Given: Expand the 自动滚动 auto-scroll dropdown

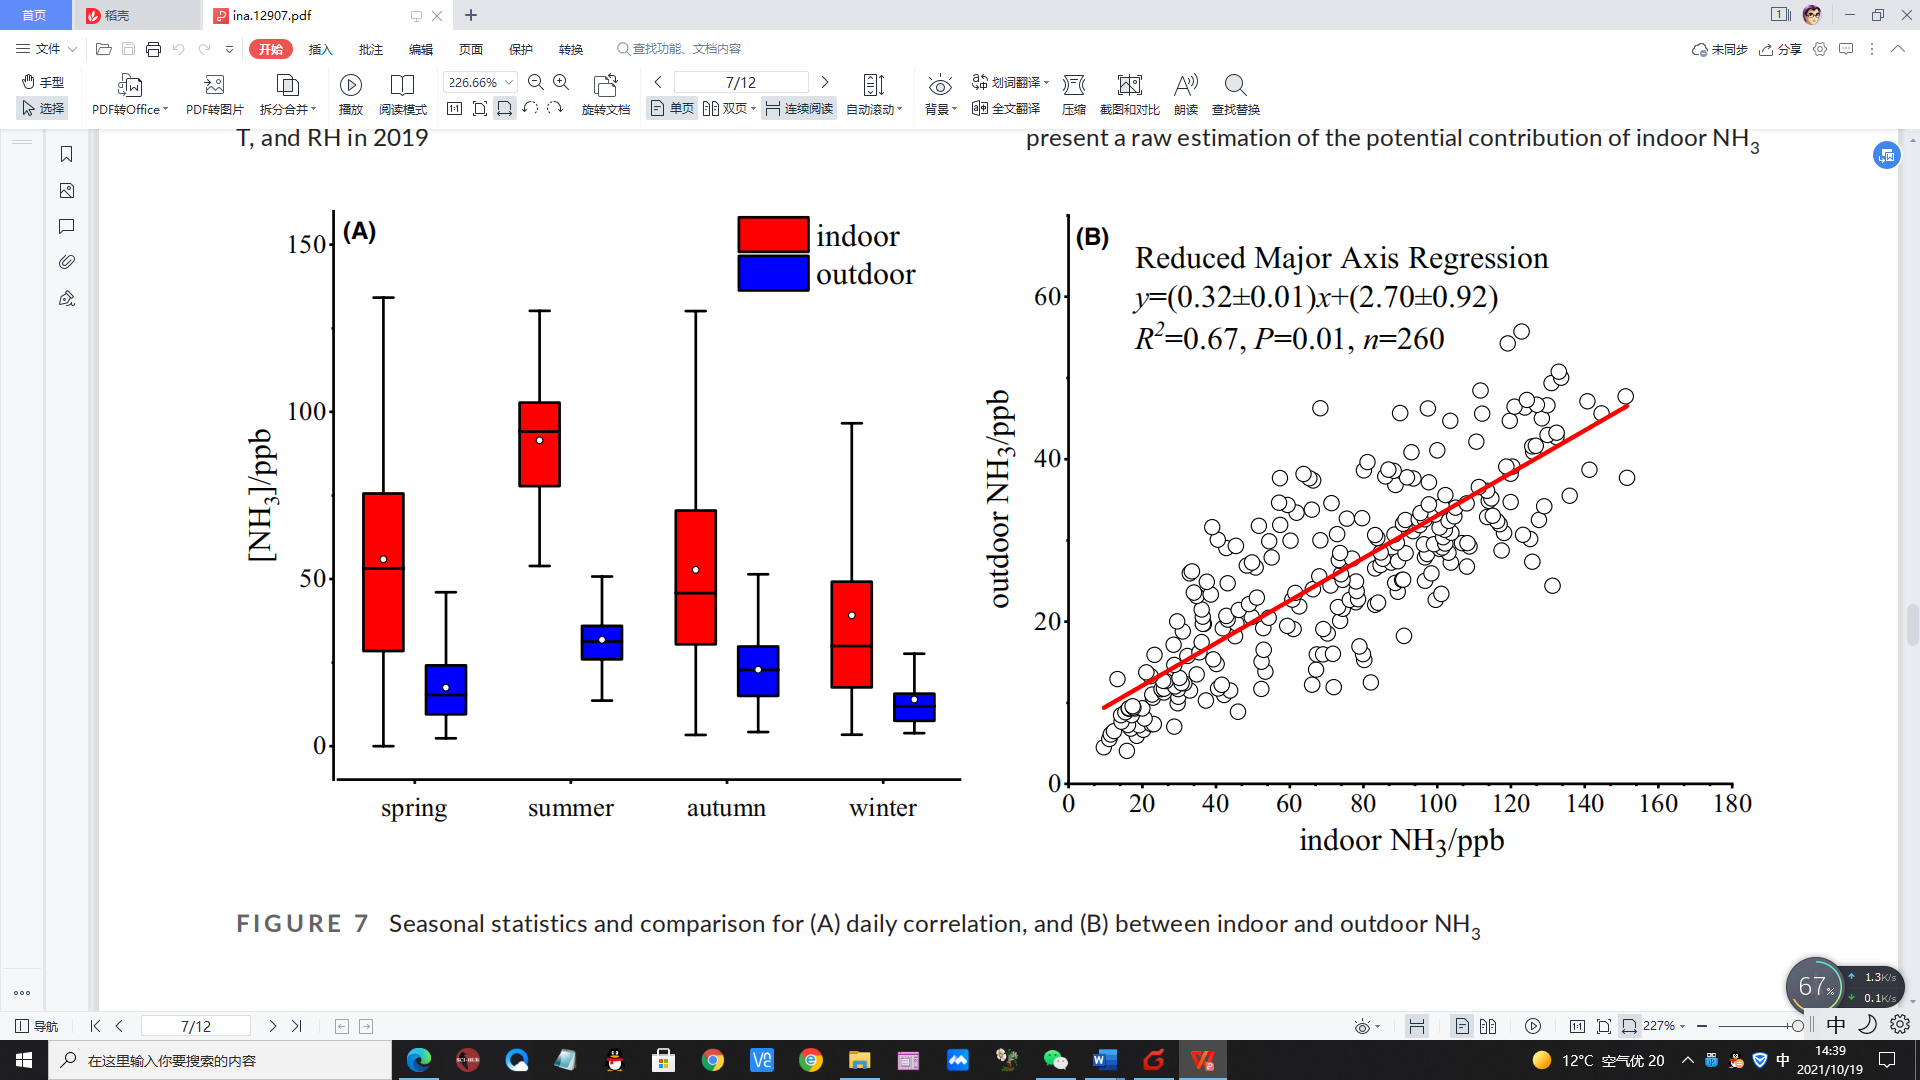Looking at the screenshot, I should pos(899,110).
